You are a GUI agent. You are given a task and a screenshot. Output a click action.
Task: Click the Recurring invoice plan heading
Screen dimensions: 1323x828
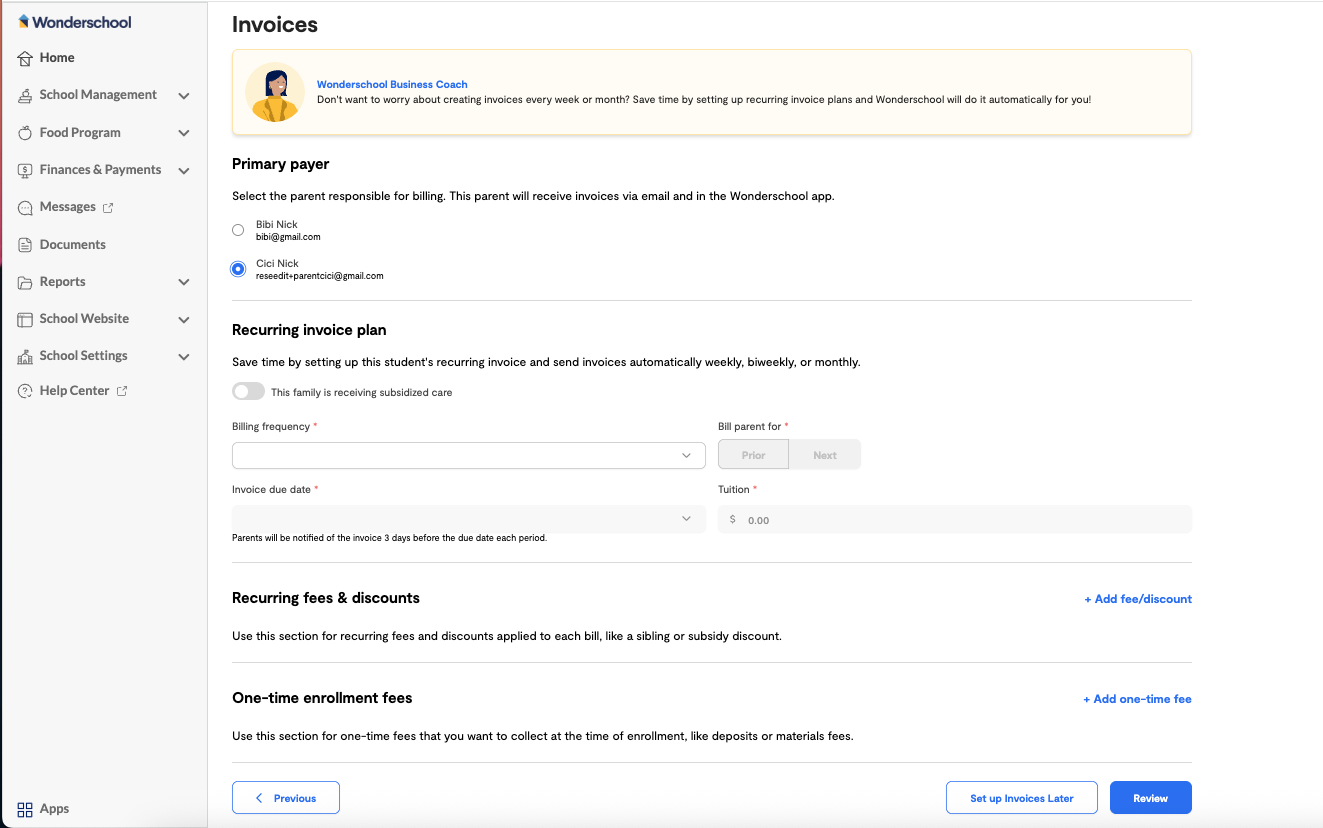tap(309, 330)
